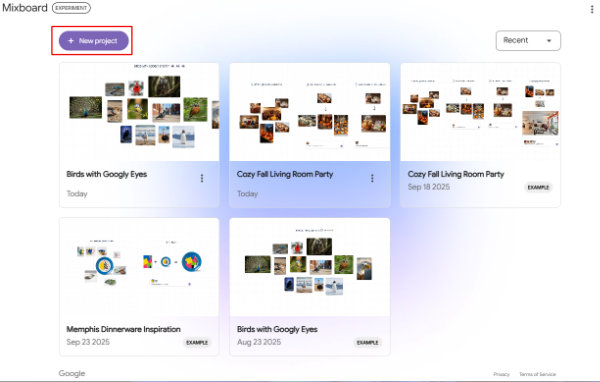This screenshot has width=600, height=382.
Task: Open options menu for Cozy Fall Living Room Party (Today)
Action: coord(372,178)
